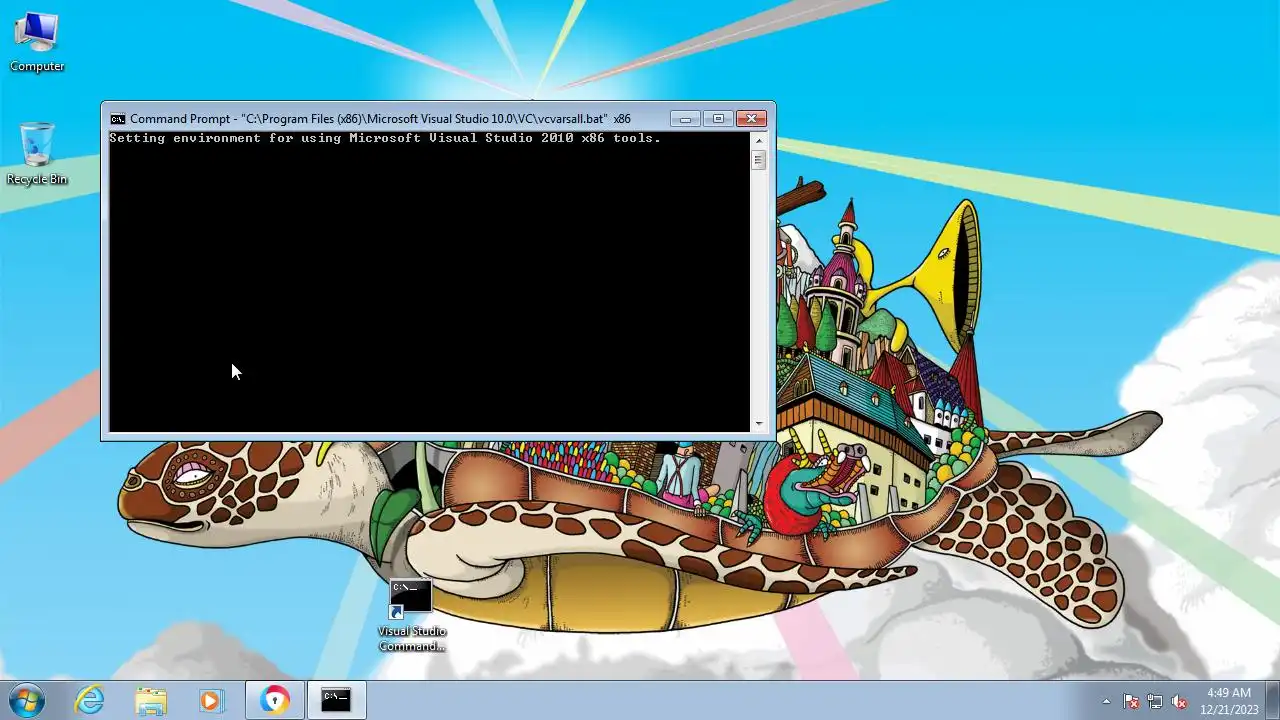The width and height of the screenshot is (1280, 720).
Task: Launch Internet Explorer from the taskbar
Action: tap(90, 700)
